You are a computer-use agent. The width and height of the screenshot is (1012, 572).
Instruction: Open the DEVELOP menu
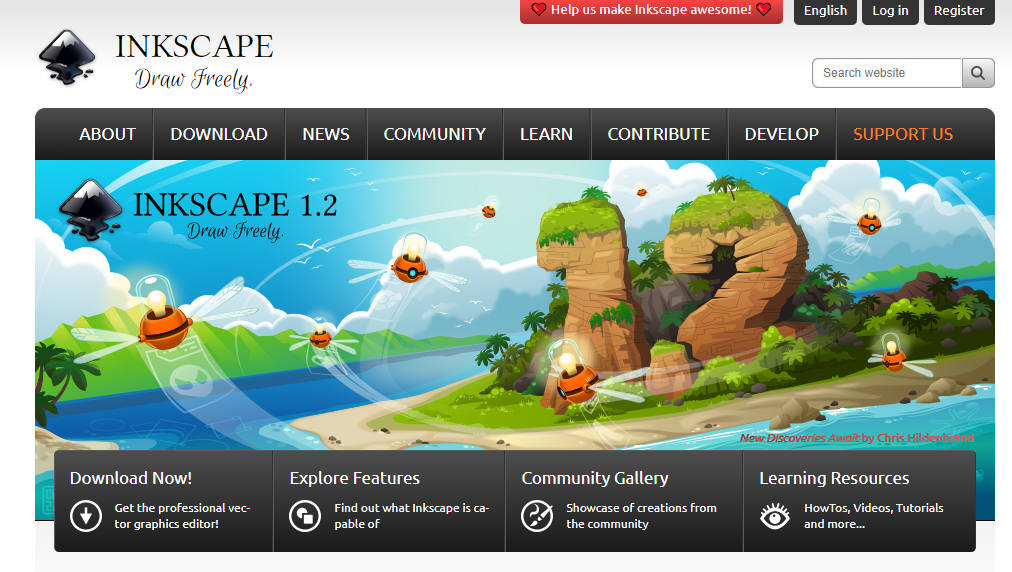point(782,134)
